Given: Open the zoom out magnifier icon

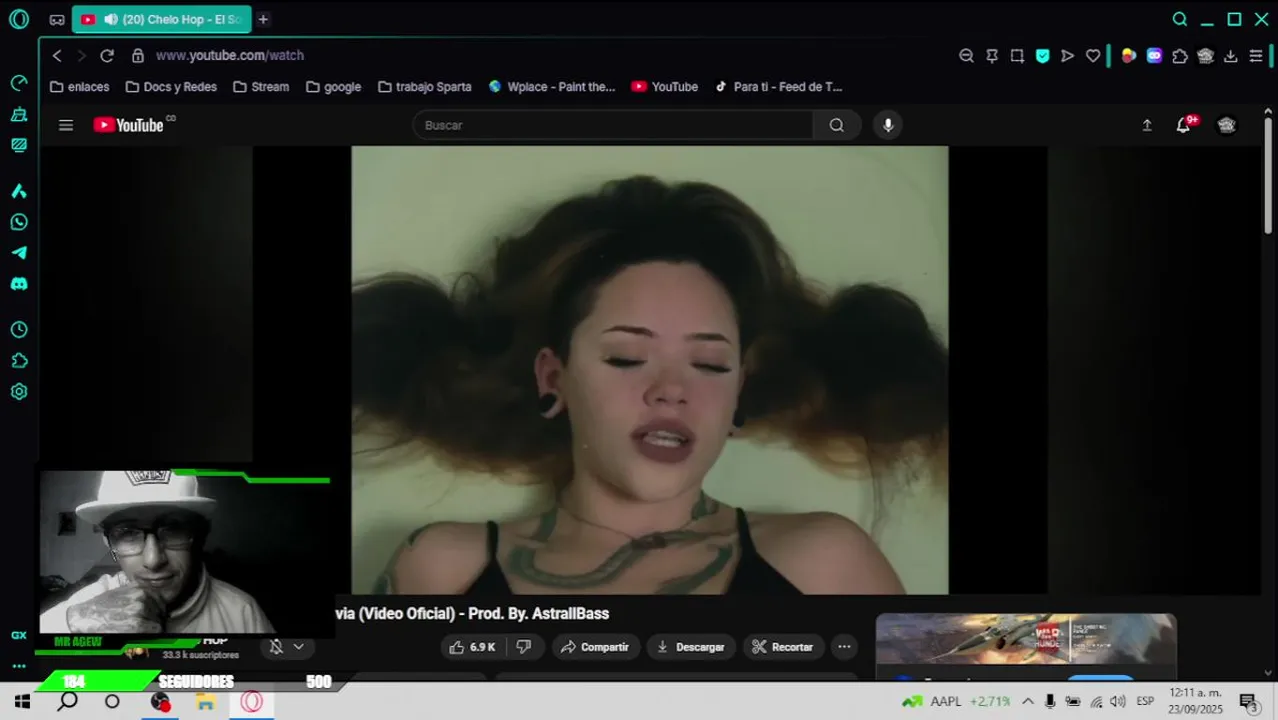Looking at the screenshot, I should click(966, 56).
